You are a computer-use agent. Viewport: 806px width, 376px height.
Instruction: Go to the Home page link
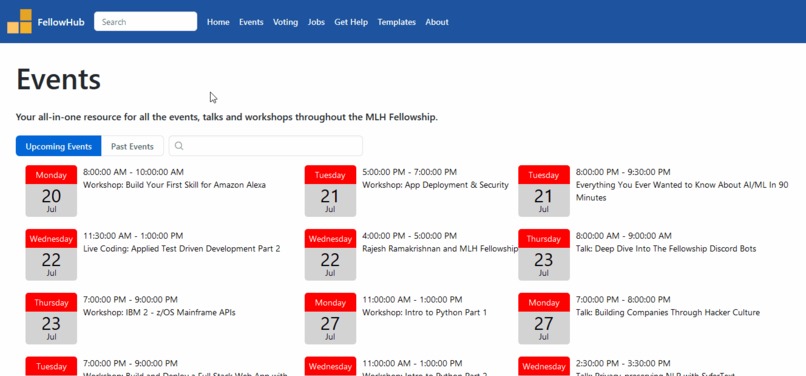[218, 22]
